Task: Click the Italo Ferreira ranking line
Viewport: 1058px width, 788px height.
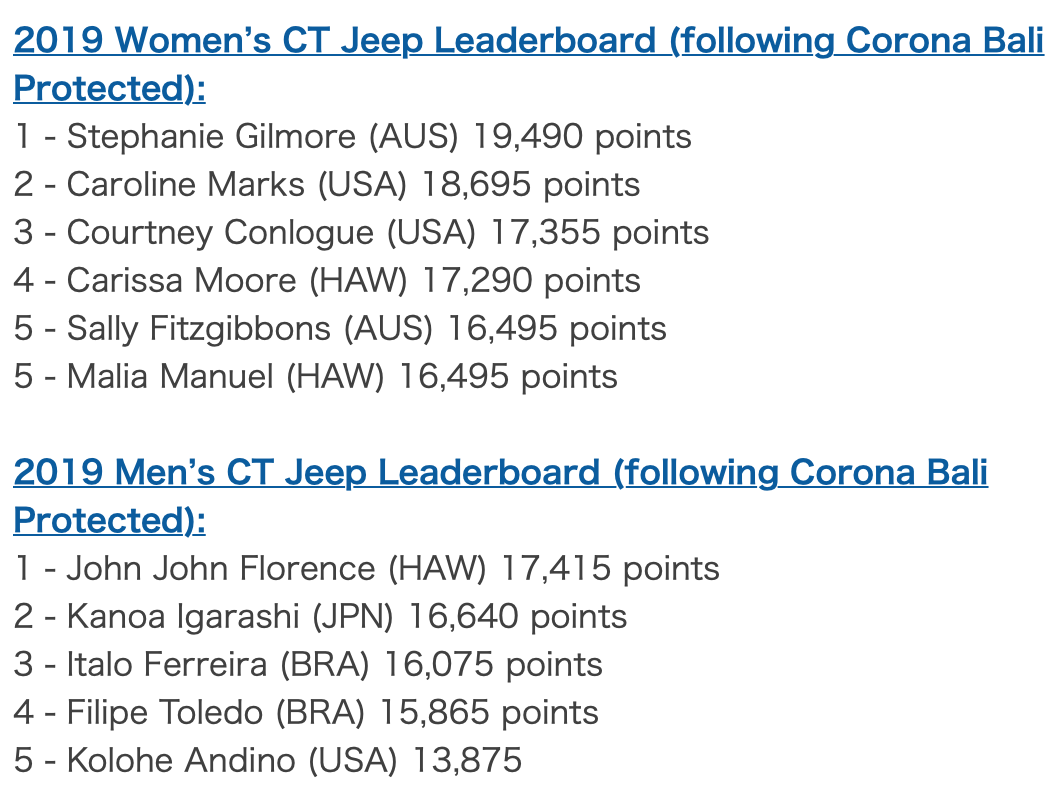Action: [x=308, y=665]
